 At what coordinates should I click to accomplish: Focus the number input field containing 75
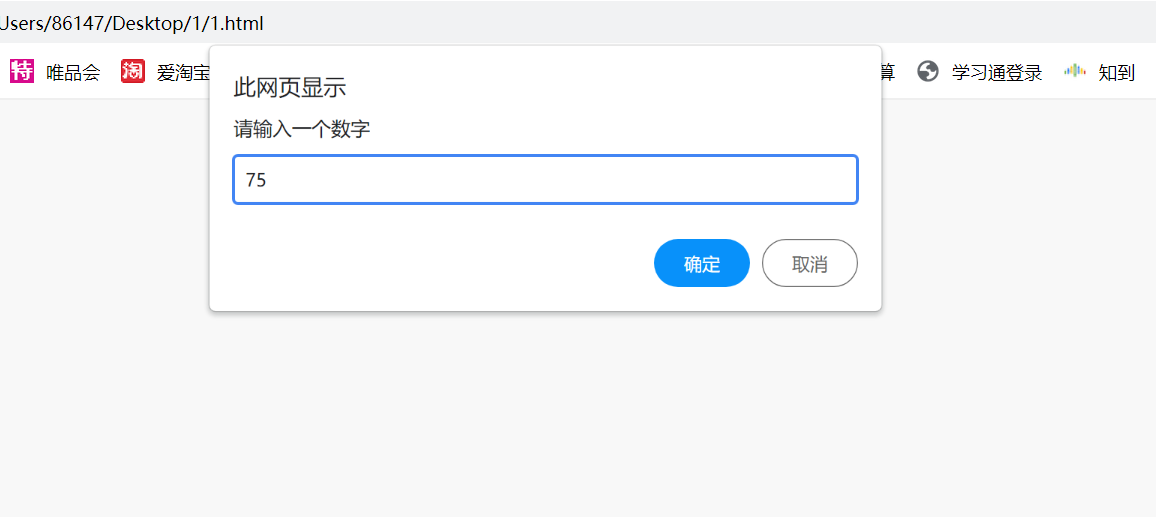pos(545,180)
